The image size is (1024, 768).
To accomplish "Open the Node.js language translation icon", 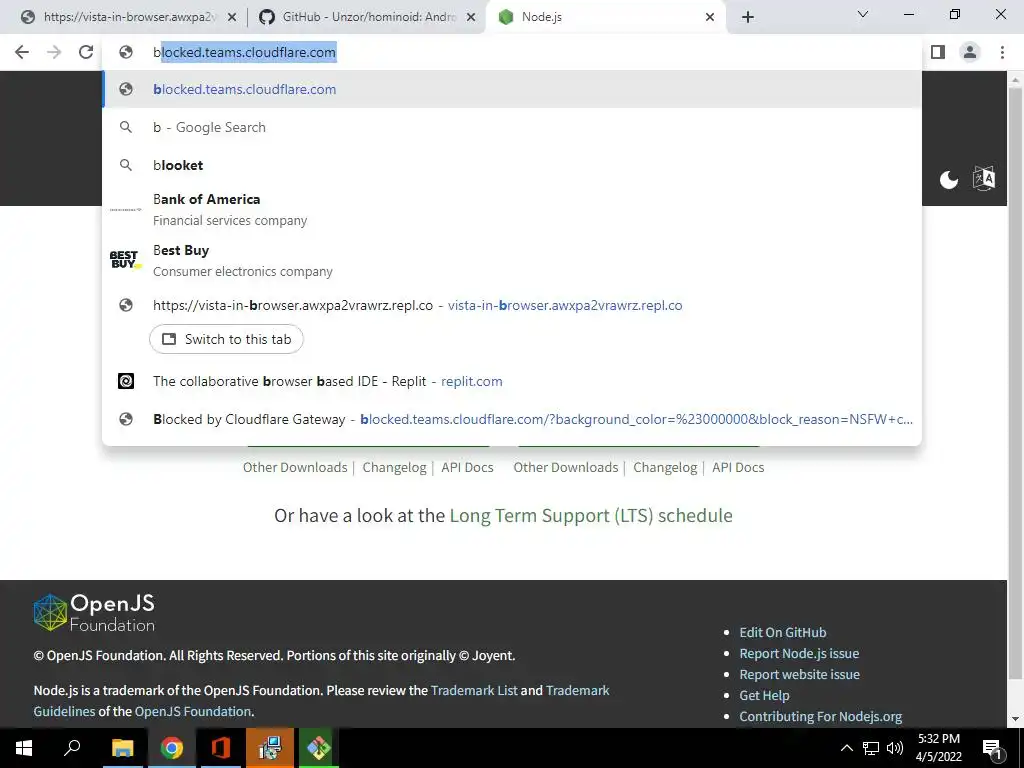I will [984, 178].
